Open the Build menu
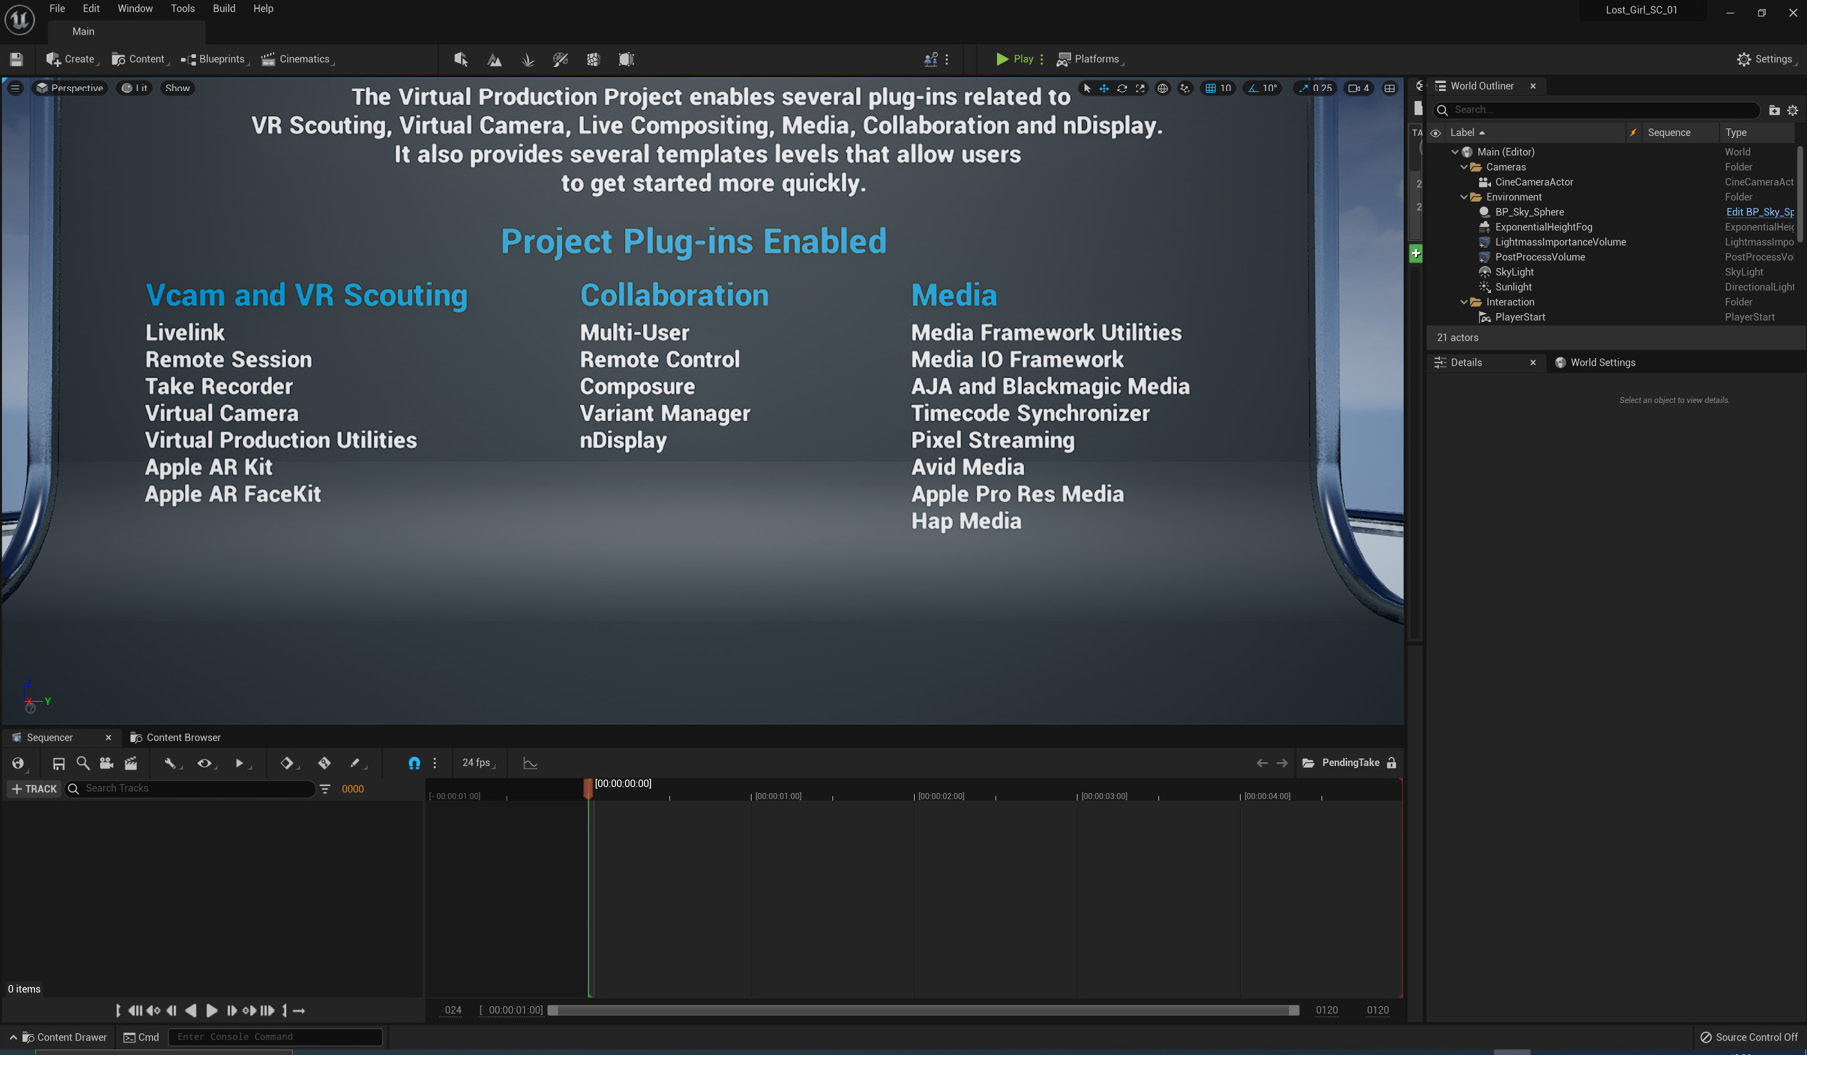The image size is (1825, 1065). [224, 9]
